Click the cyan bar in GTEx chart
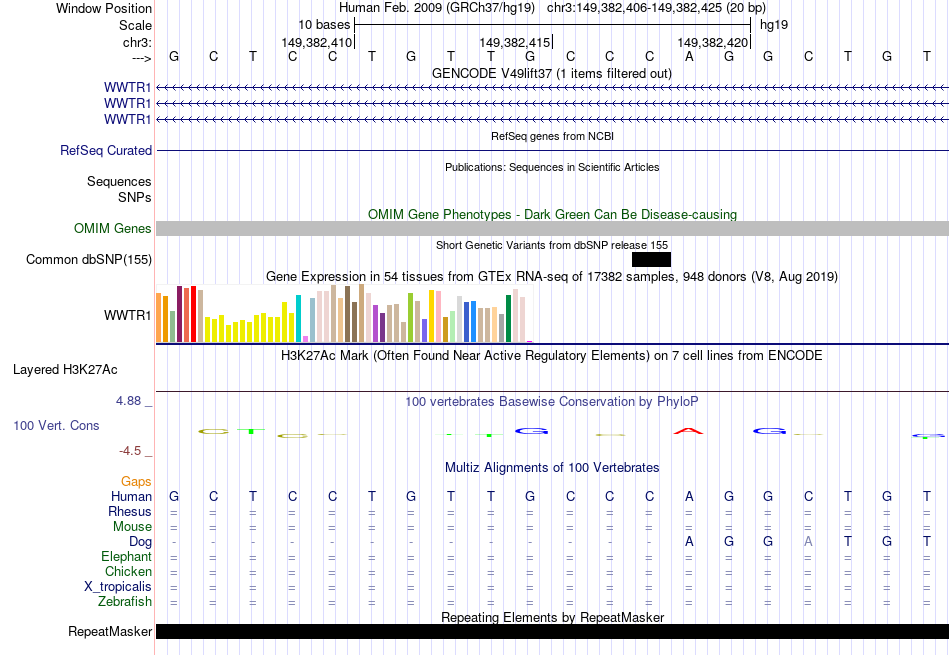 click(x=298, y=319)
